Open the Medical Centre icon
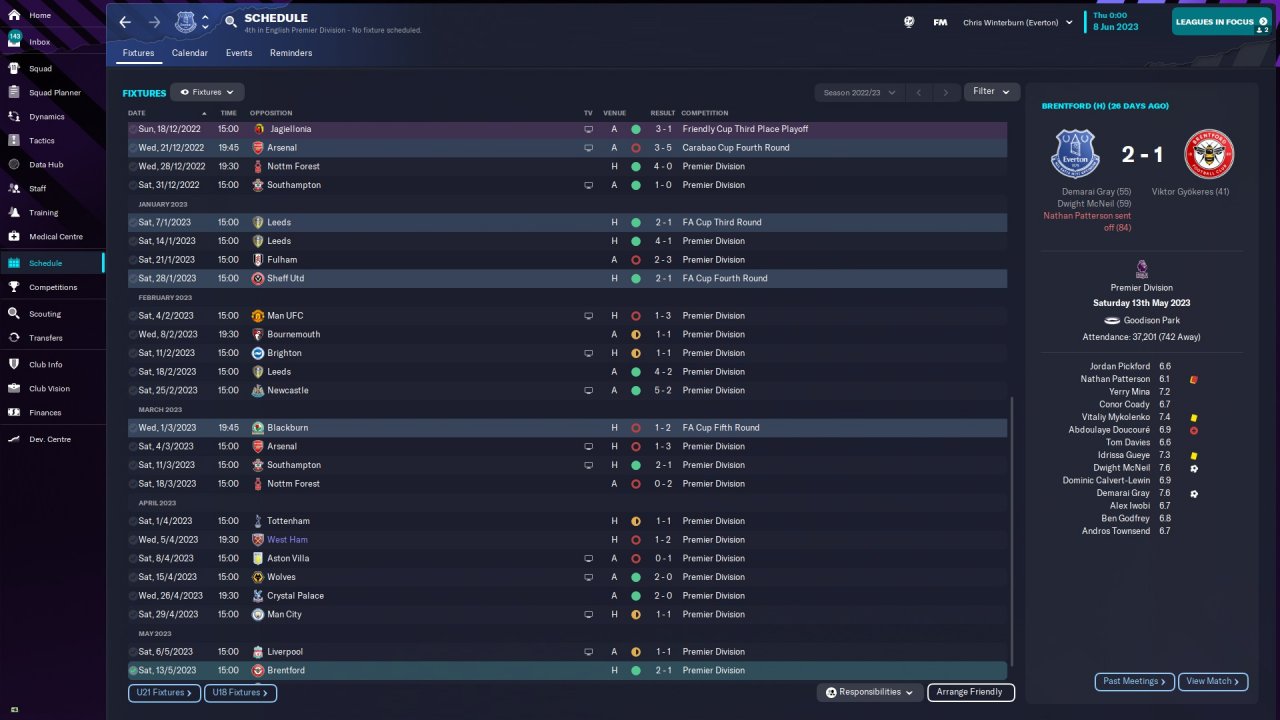The width and height of the screenshot is (1280, 720). pos(14,237)
